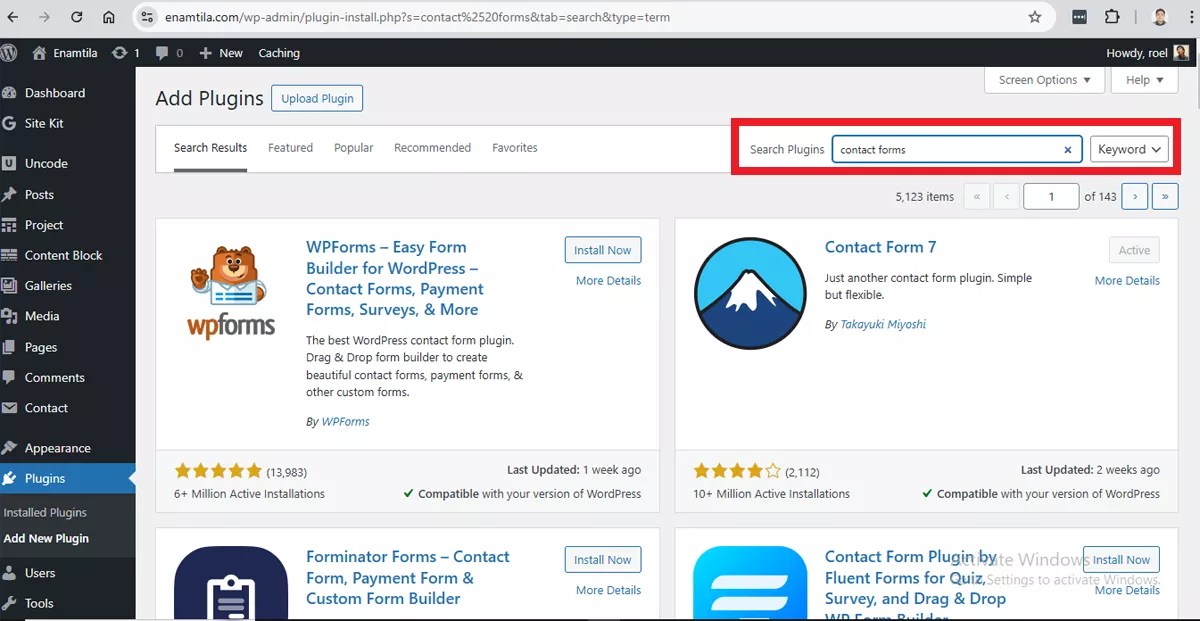The image size is (1200, 621).
Task: View site information icon in address bar
Action: pyautogui.click(x=147, y=17)
